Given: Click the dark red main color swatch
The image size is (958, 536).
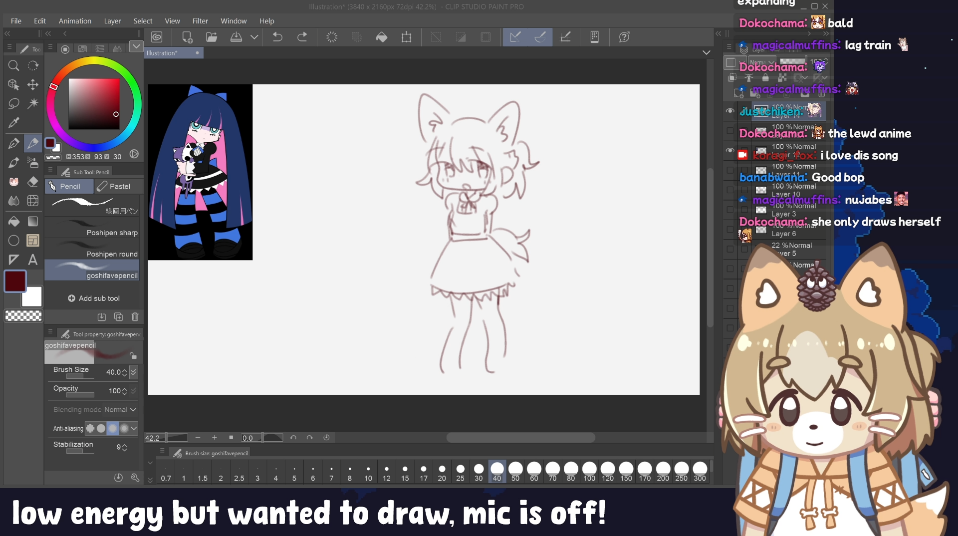Looking at the screenshot, I should 14,280.
